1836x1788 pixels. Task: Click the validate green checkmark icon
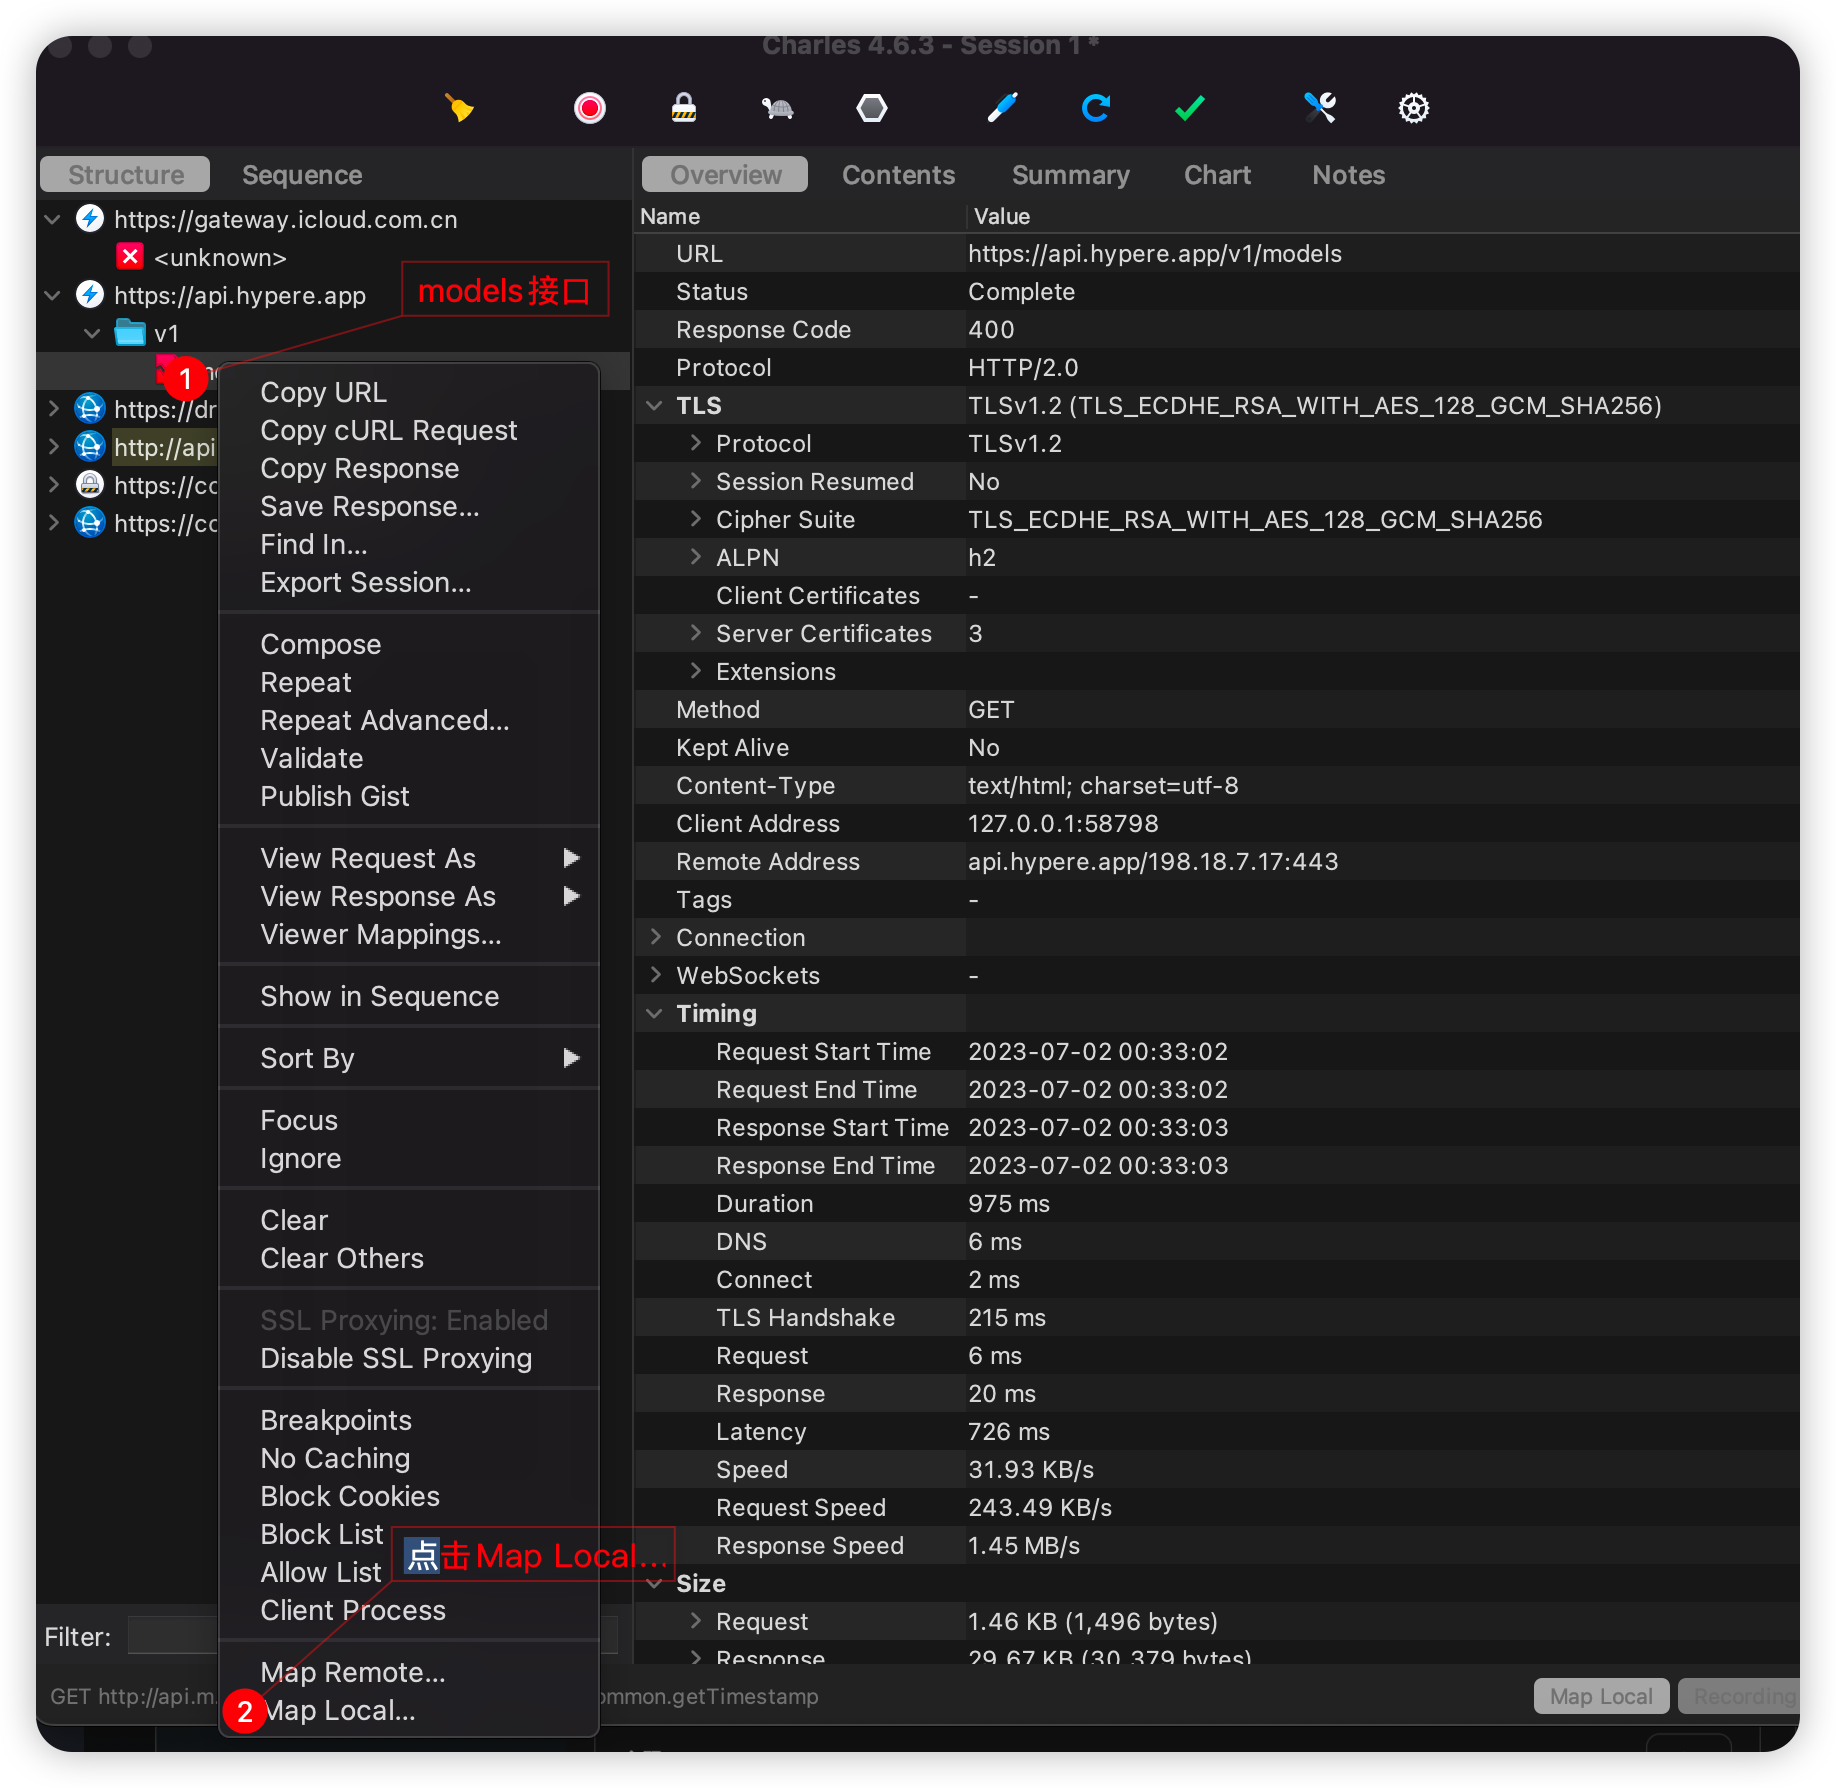pos(1189,107)
